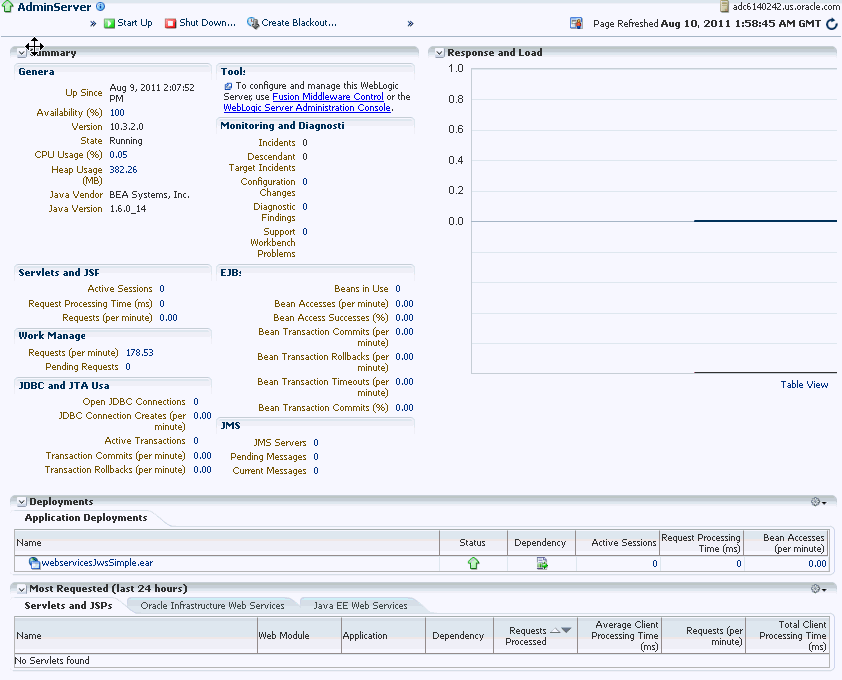Click the Web Module column header
The image size is (842, 680).
click(299, 635)
